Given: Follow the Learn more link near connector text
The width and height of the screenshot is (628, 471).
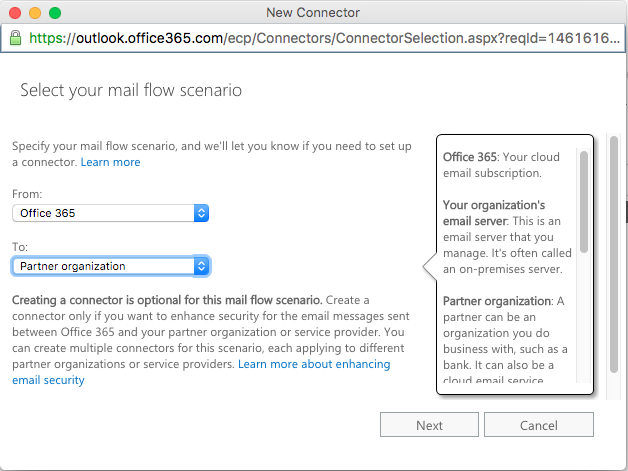Looking at the screenshot, I should click(x=111, y=162).
